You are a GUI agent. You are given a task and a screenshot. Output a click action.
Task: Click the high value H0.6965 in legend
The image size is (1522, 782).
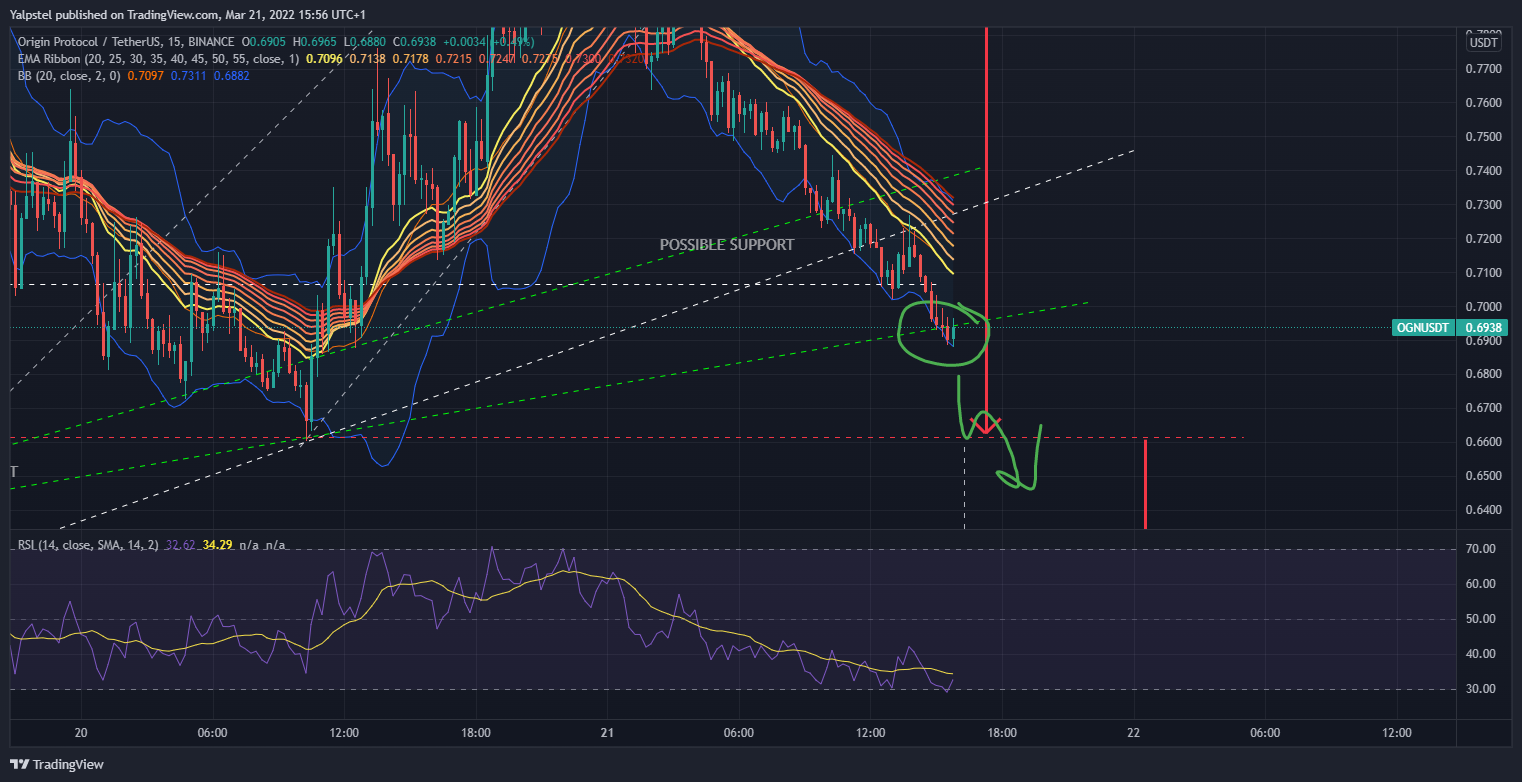tap(315, 42)
